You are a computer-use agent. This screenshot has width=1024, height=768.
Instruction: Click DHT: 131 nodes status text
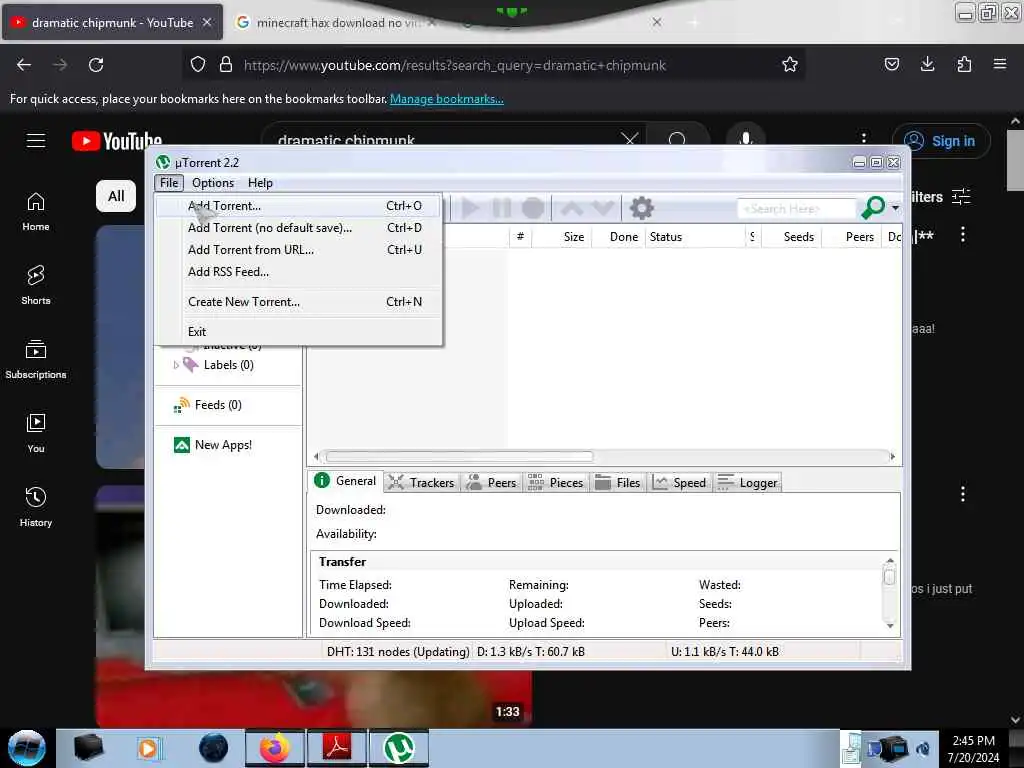click(398, 652)
